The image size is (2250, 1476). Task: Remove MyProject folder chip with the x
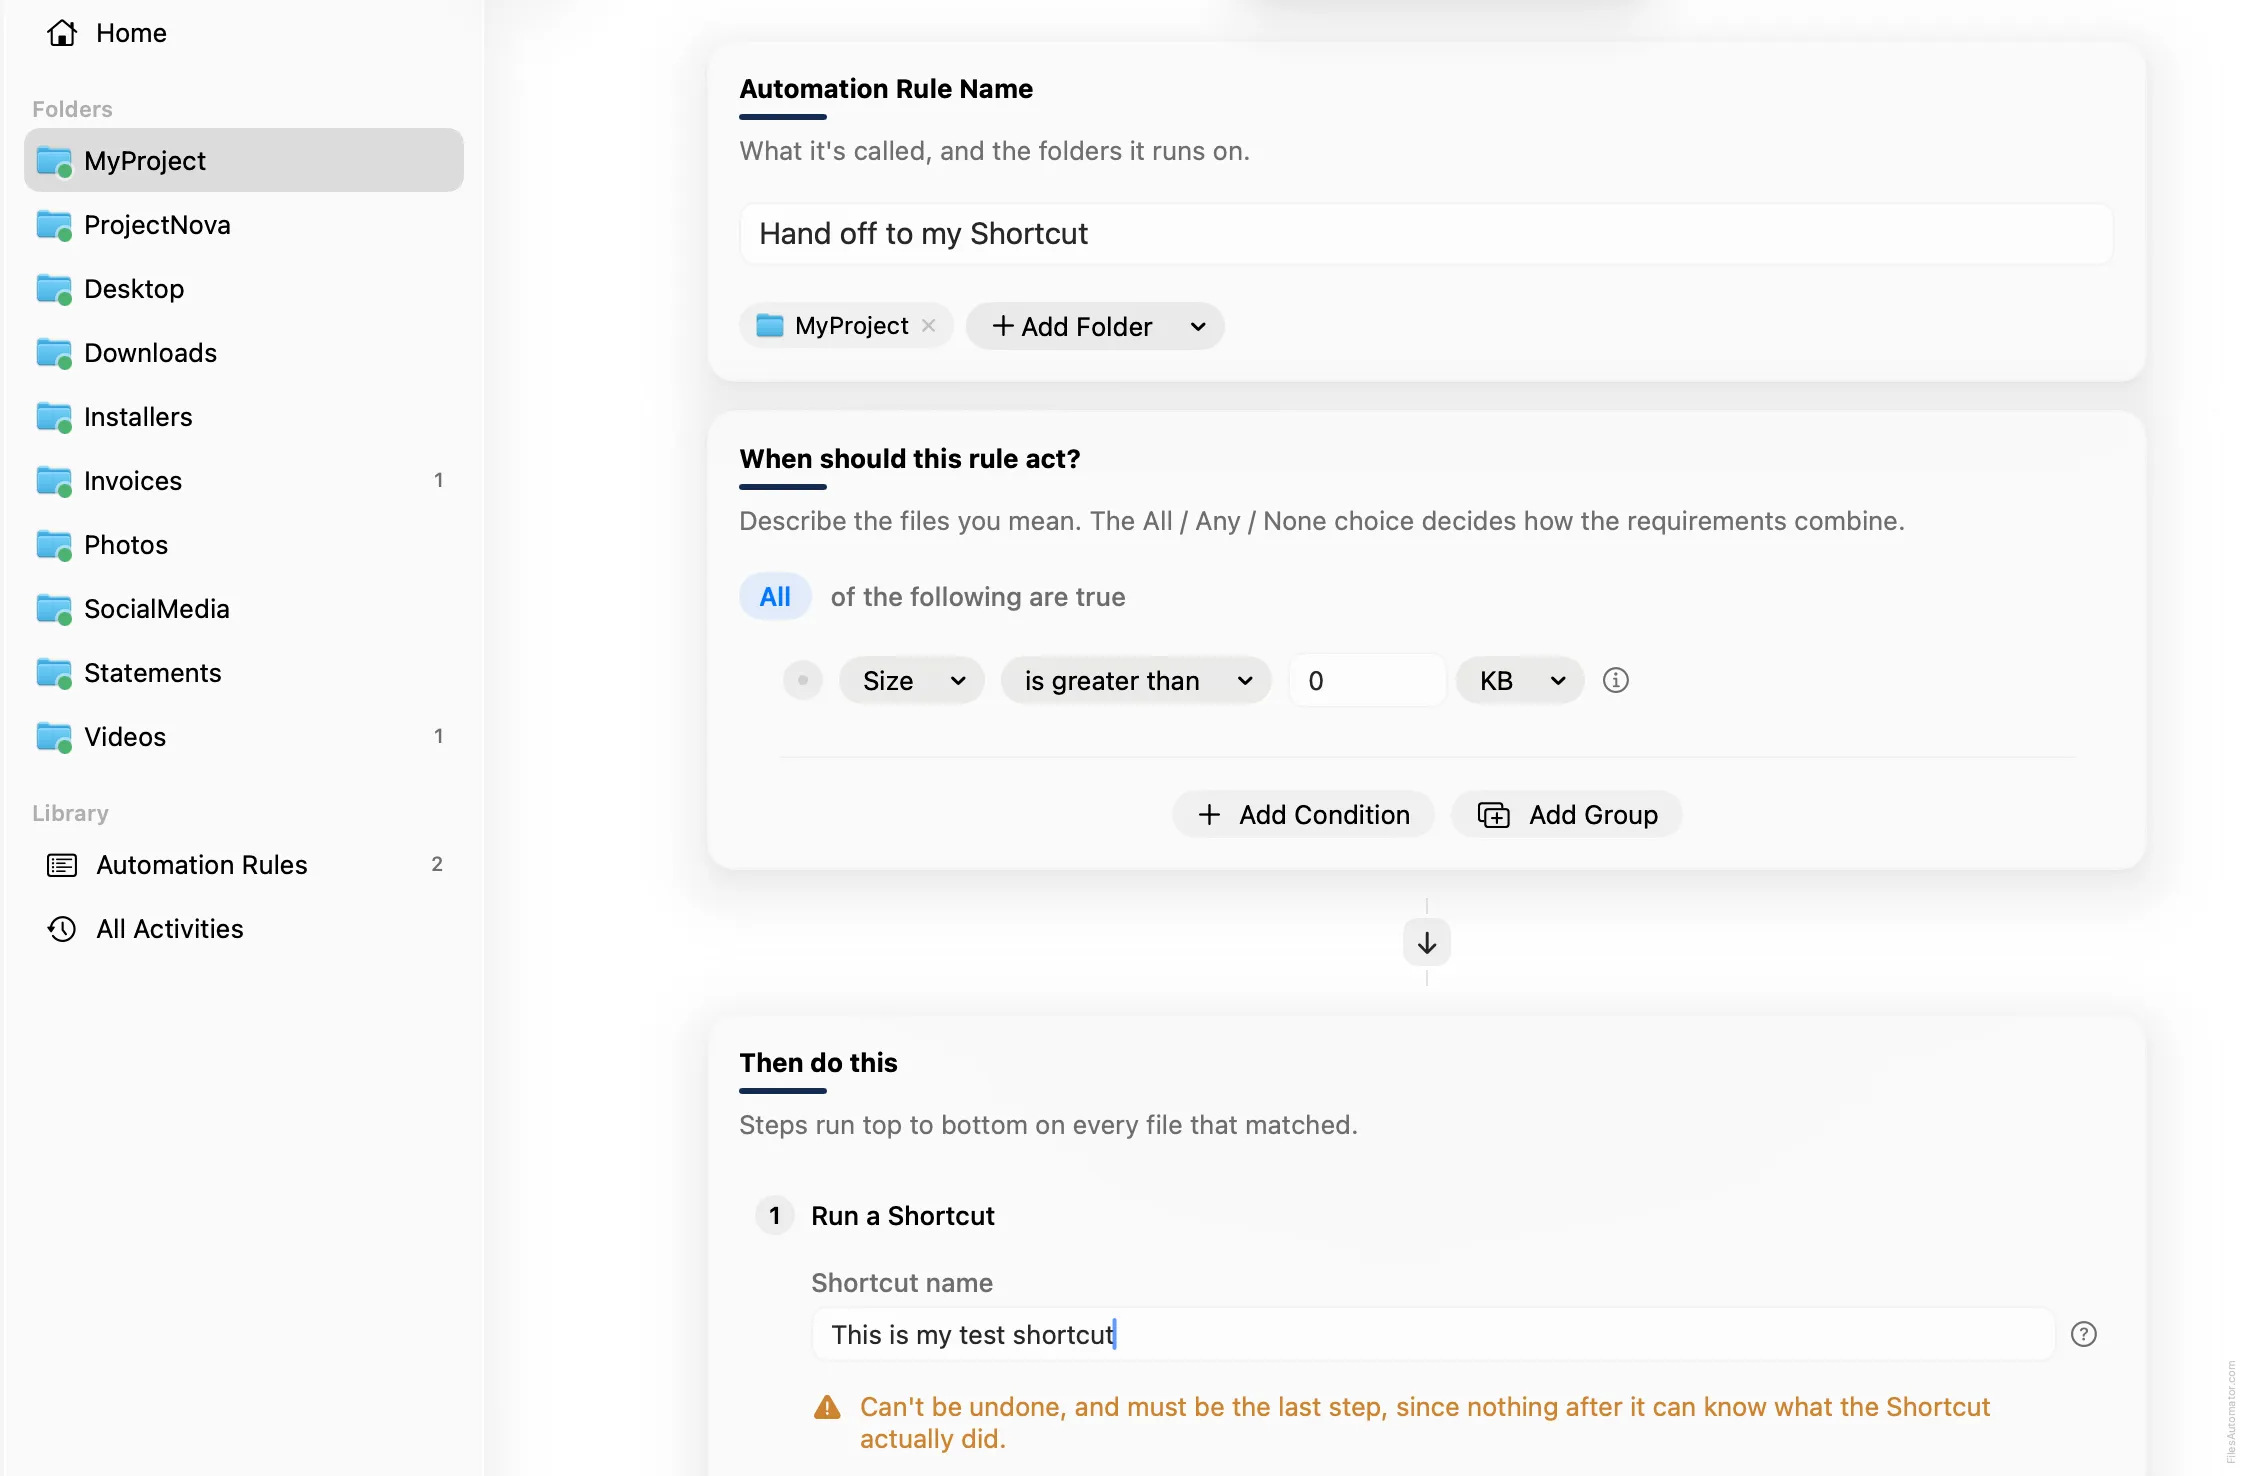[928, 326]
